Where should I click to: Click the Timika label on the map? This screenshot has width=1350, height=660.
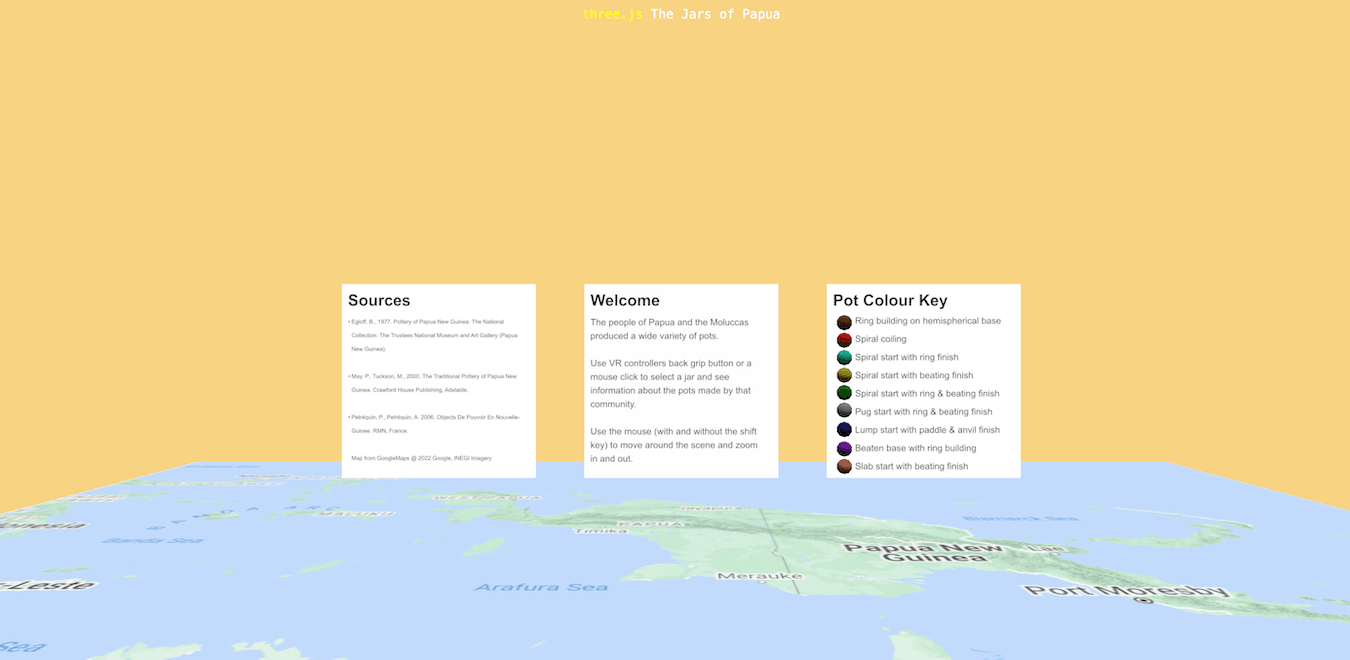(x=601, y=530)
